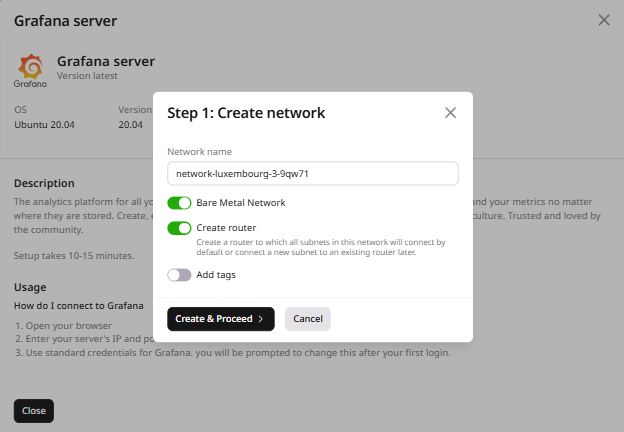
Task: Click the 'Use standard credentials for Grafana' step
Action: pyautogui.click(x=238, y=353)
